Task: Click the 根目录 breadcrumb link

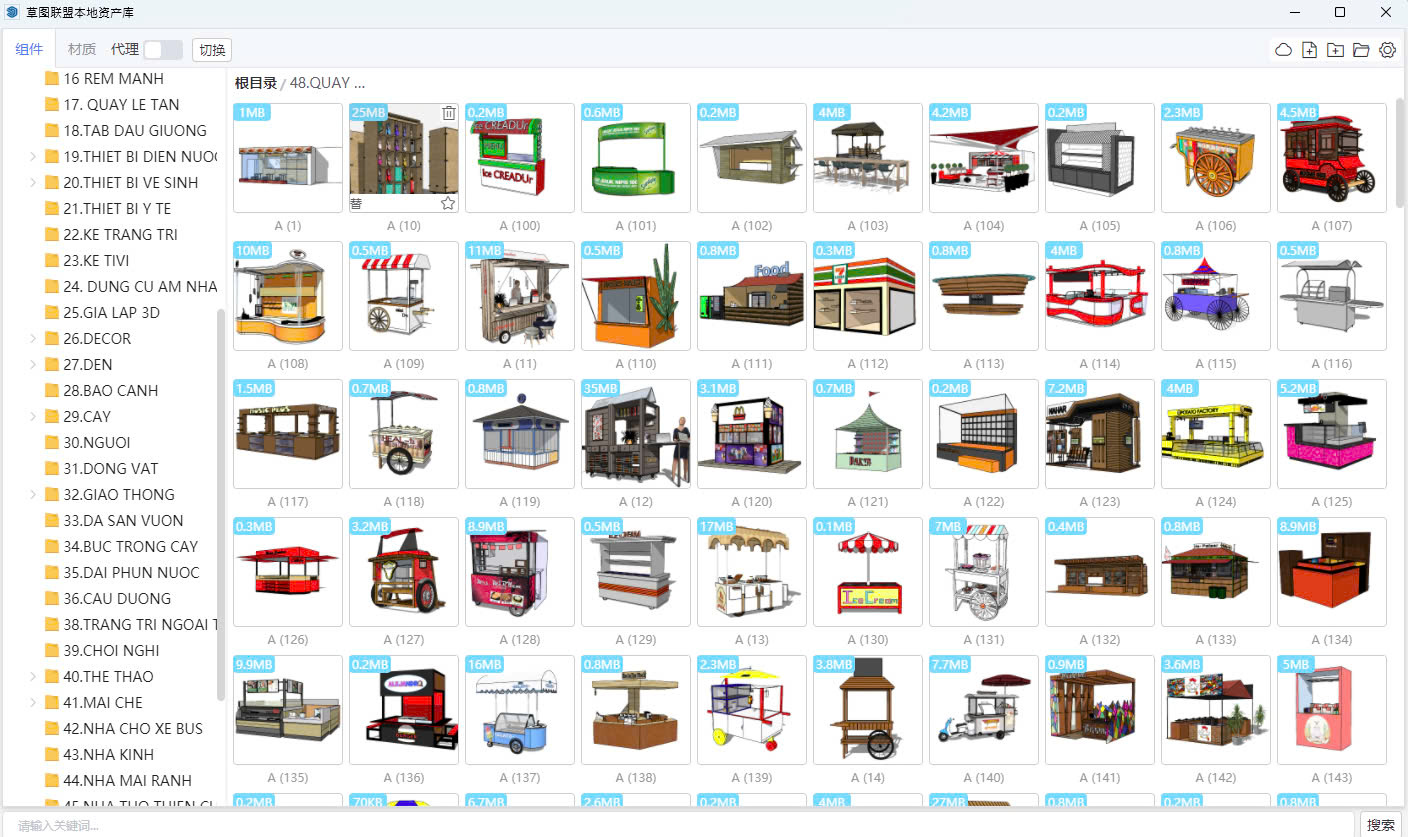Action: (x=255, y=83)
